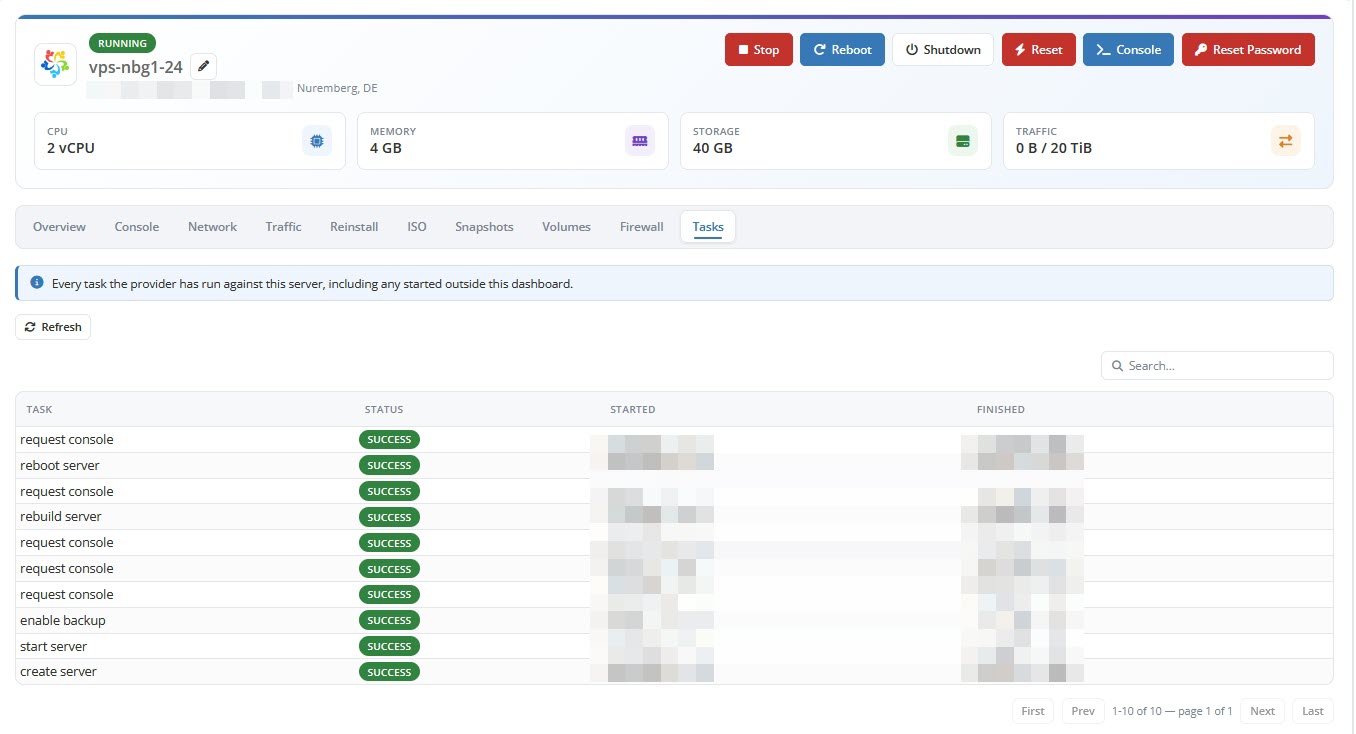Sort by the FINISHED column header

click(1001, 410)
